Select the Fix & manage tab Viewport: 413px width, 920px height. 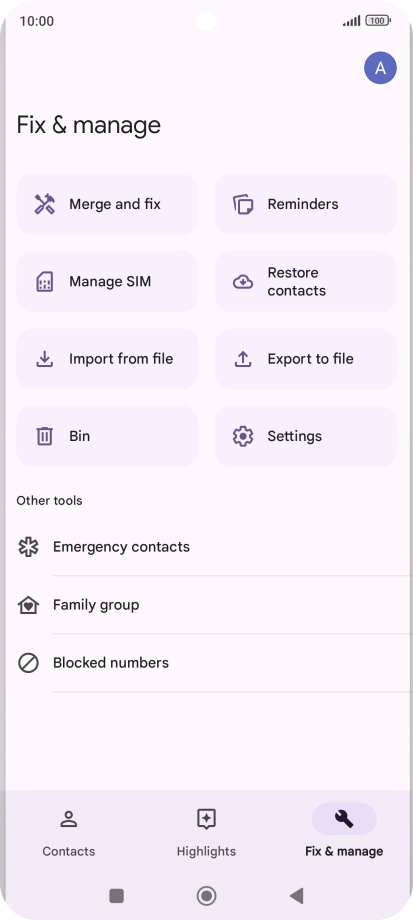coord(344,832)
